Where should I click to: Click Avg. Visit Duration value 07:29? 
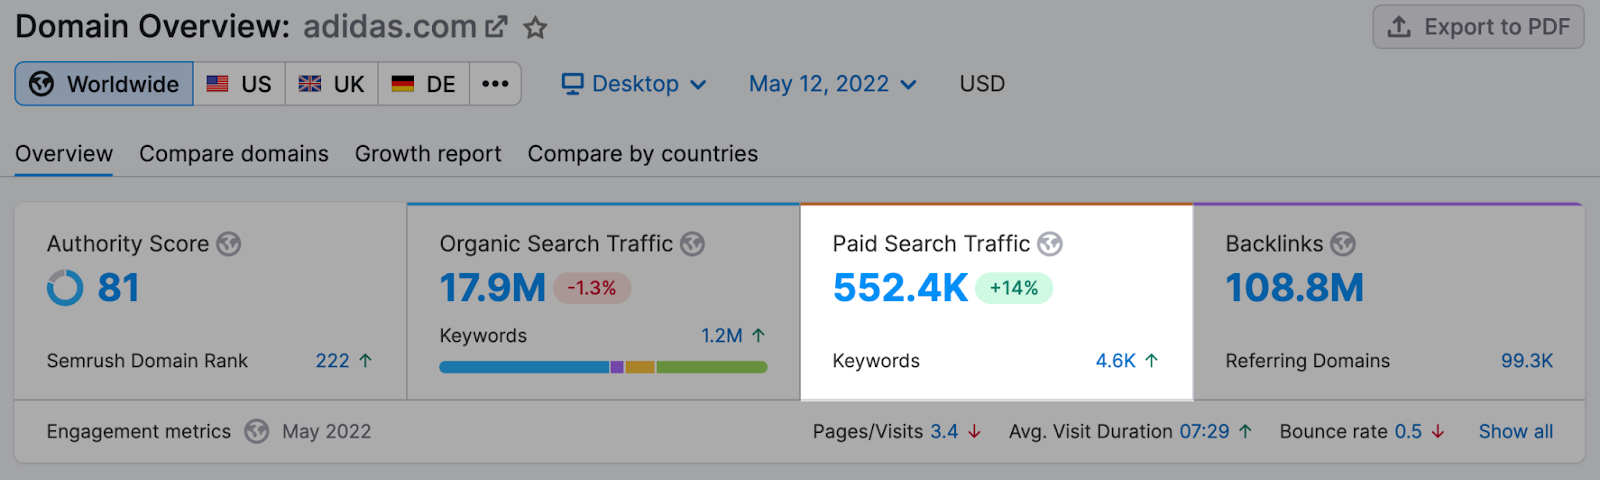[x=1204, y=432]
